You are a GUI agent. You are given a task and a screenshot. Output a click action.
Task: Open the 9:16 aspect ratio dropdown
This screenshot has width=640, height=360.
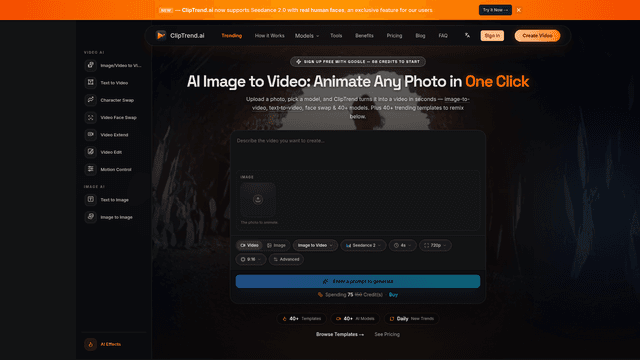coord(251,259)
